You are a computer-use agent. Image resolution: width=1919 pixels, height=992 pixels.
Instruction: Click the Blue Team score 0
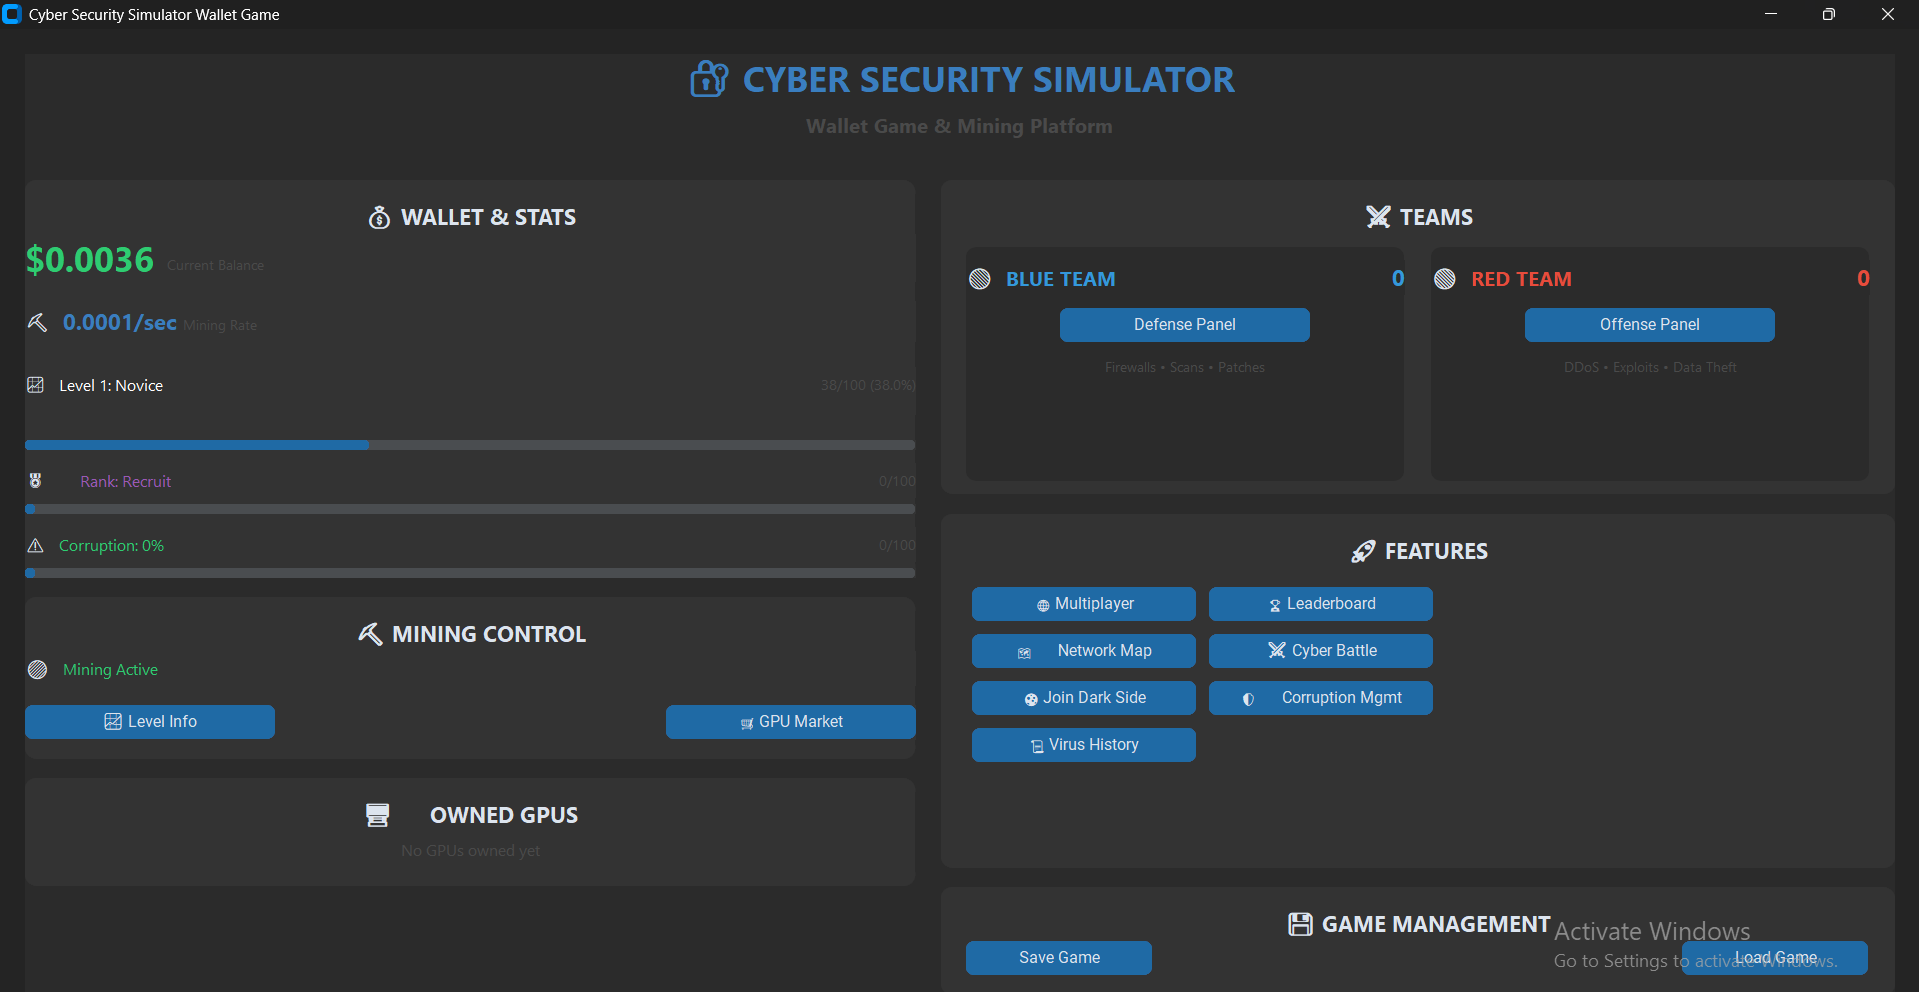coord(1398,279)
